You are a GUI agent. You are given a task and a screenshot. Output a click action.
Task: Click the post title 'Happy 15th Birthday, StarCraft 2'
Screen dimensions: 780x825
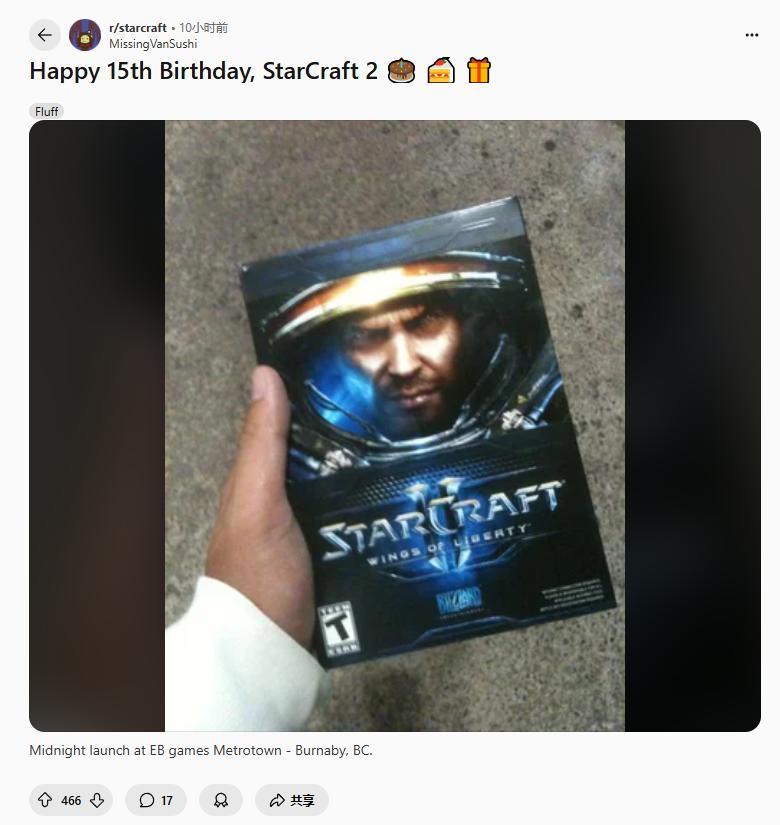pos(203,71)
